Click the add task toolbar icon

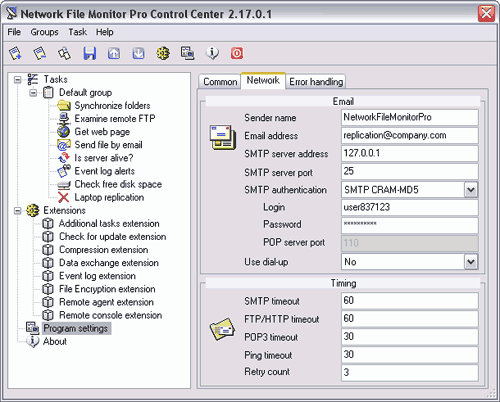(x=15, y=53)
